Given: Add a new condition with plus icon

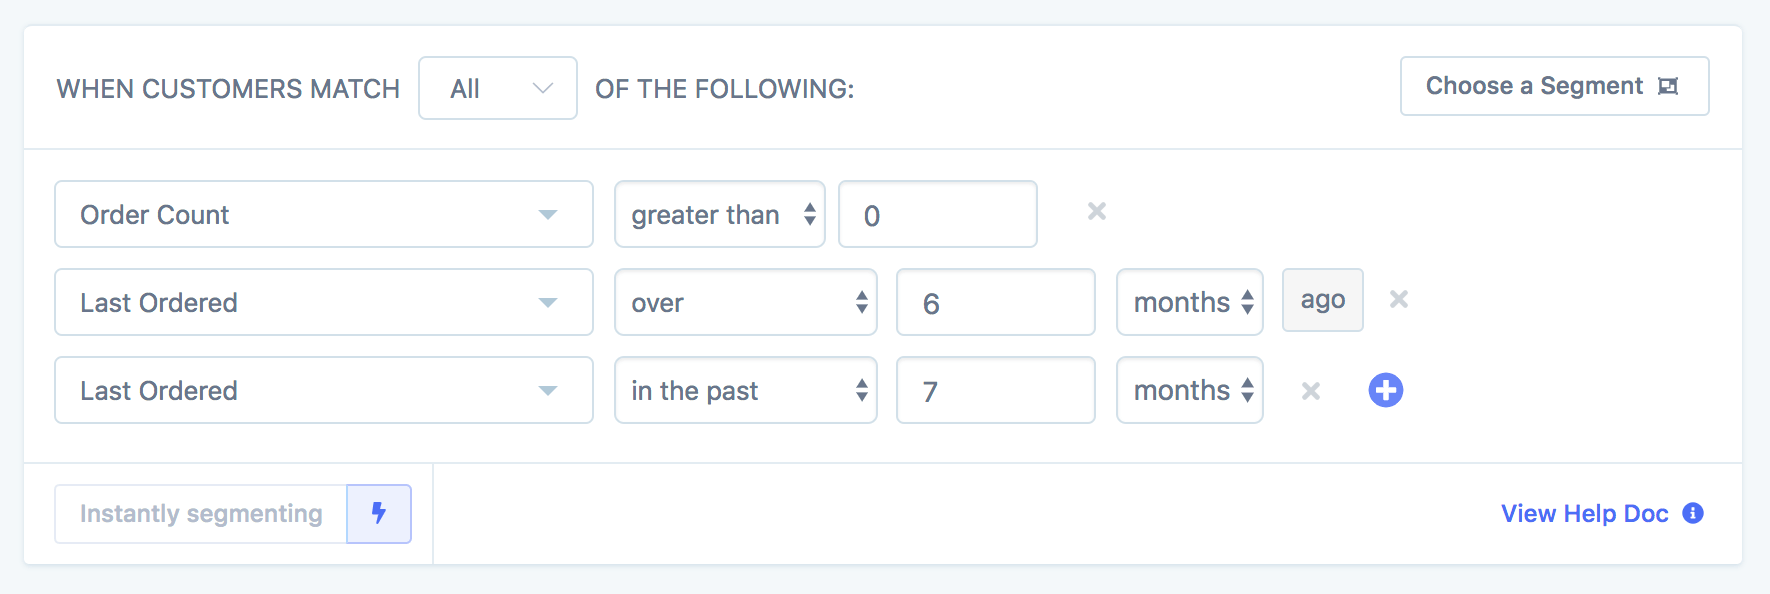Looking at the screenshot, I should pyautogui.click(x=1385, y=390).
